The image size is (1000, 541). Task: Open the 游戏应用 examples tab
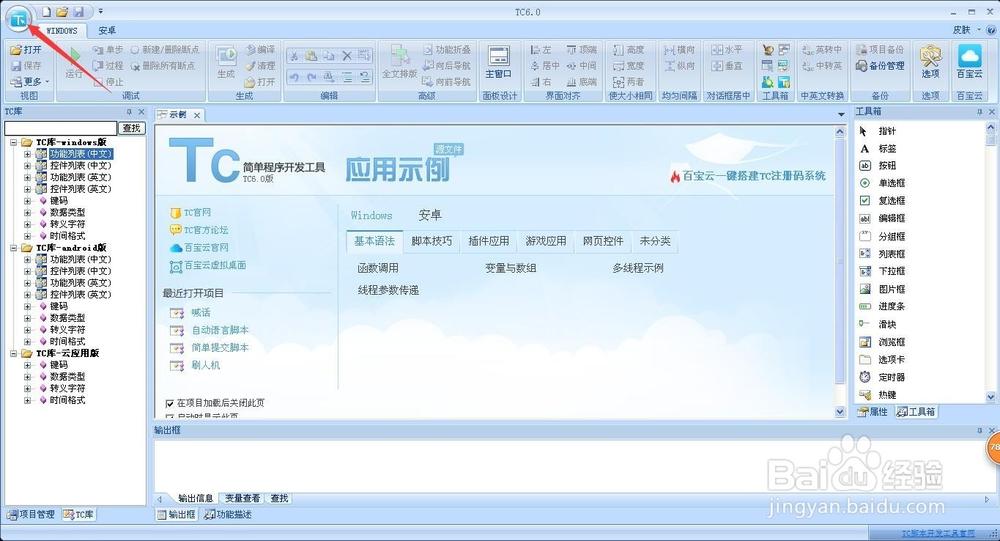click(546, 241)
